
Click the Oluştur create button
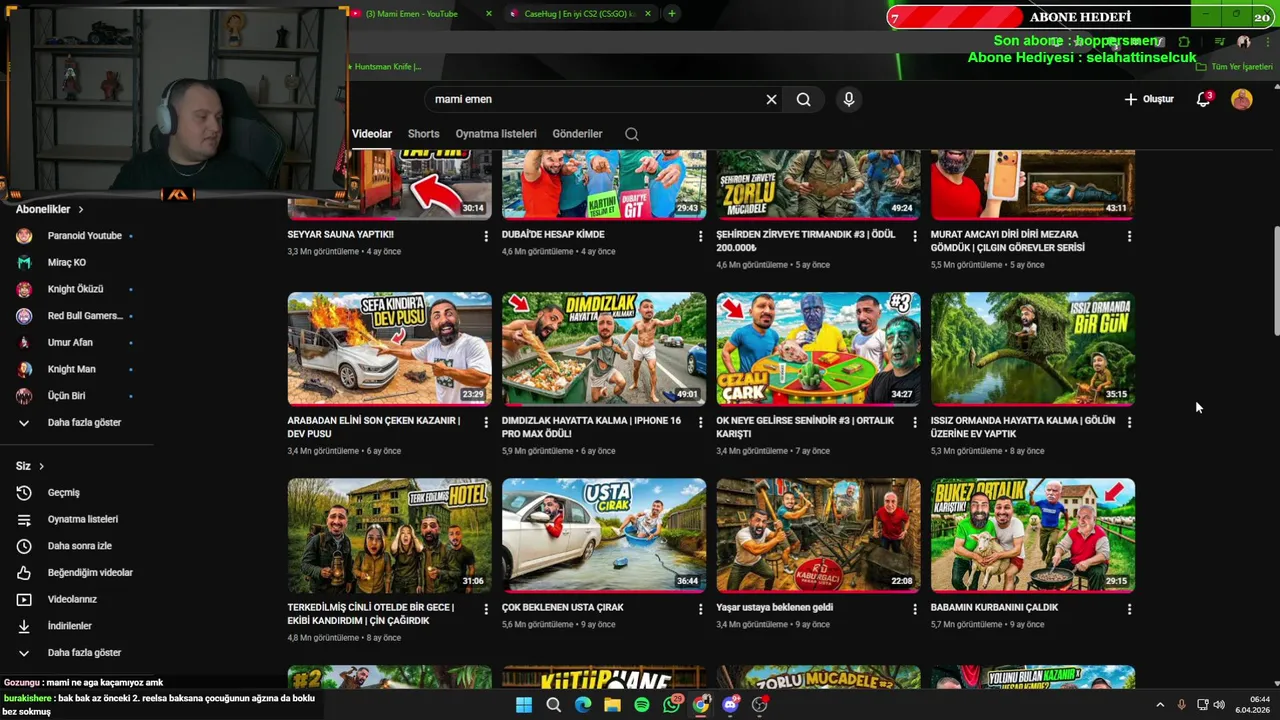pyautogui.click(x=1149, y=99)
